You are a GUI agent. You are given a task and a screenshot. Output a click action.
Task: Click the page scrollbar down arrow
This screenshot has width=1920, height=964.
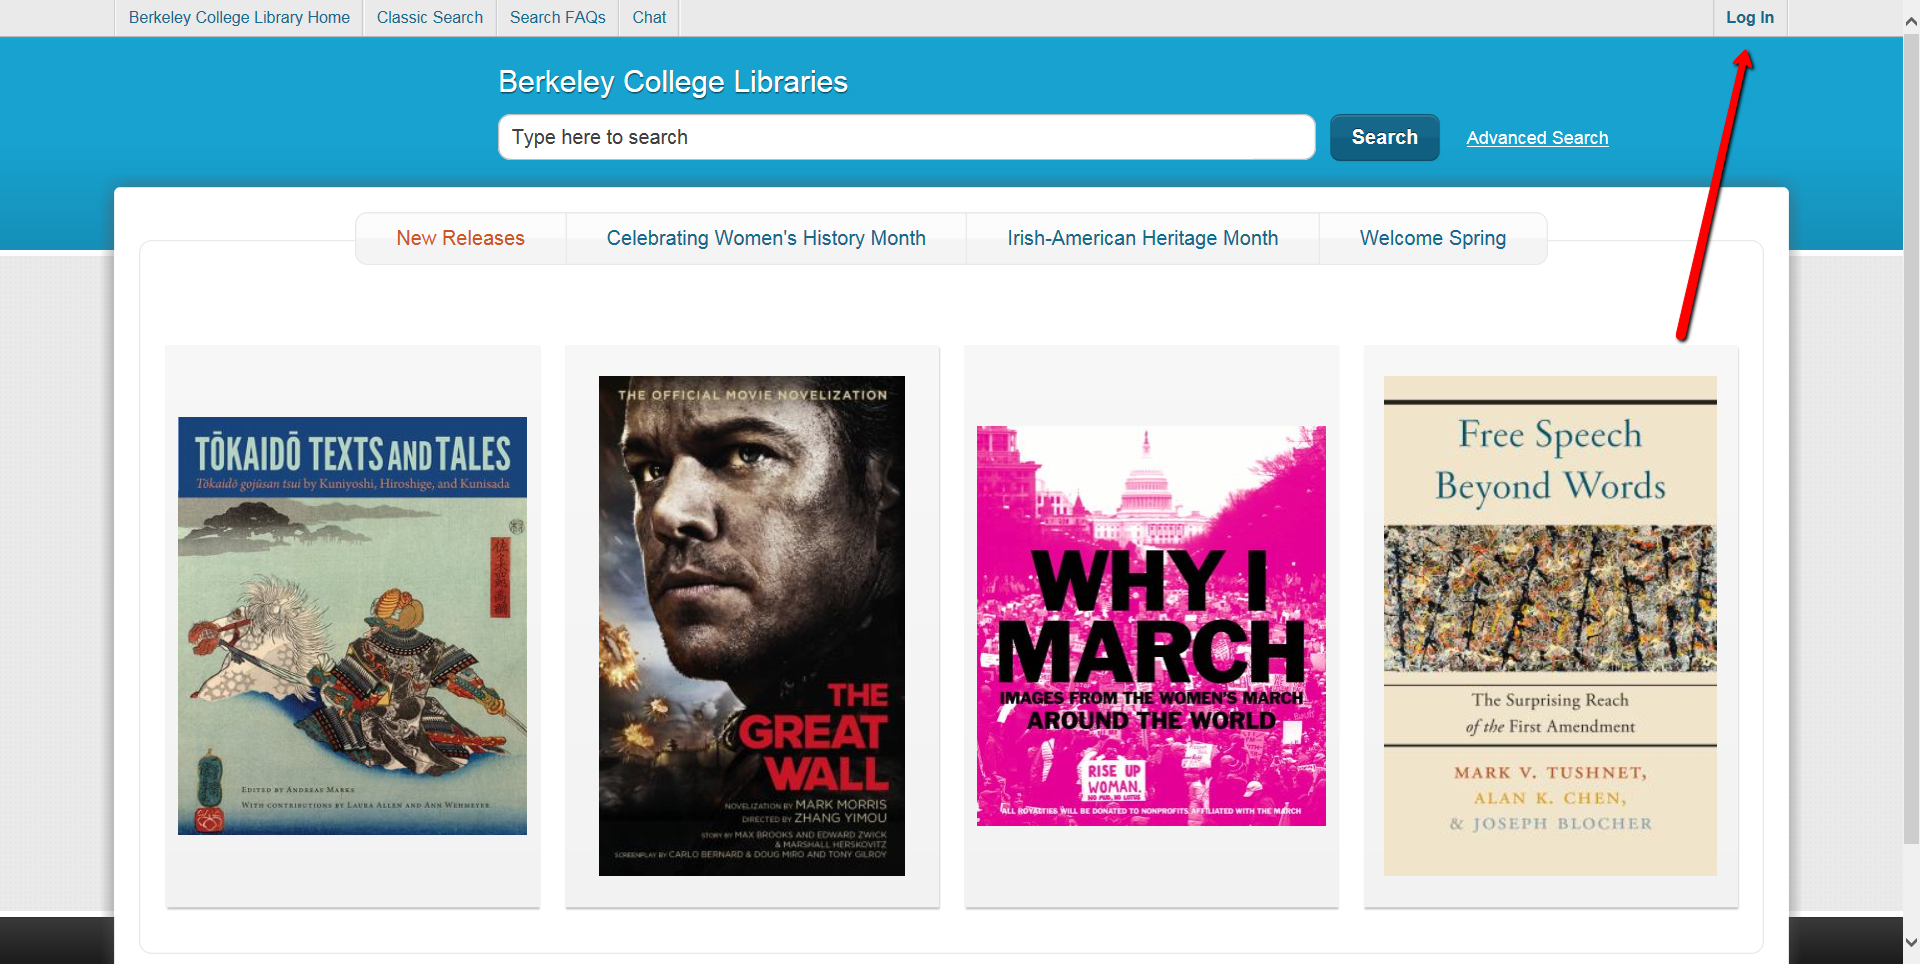pyautogui.click(x=1911, y=942)
